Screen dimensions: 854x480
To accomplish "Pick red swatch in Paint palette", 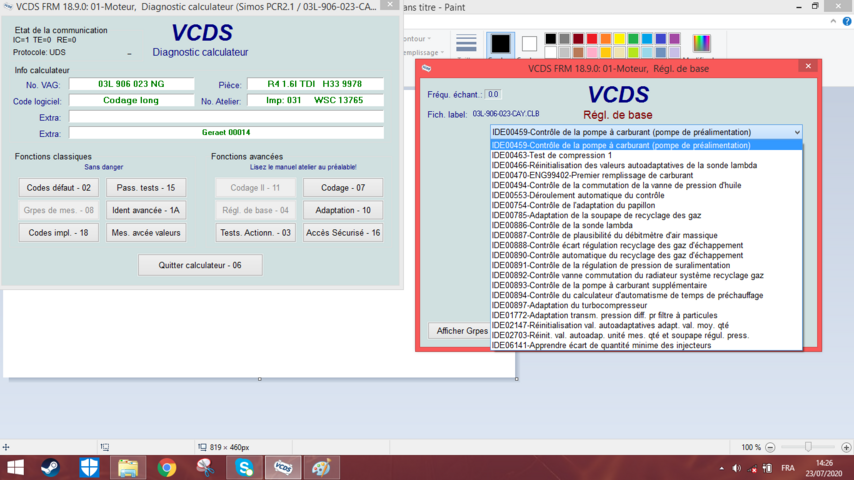I will [592, 39].
